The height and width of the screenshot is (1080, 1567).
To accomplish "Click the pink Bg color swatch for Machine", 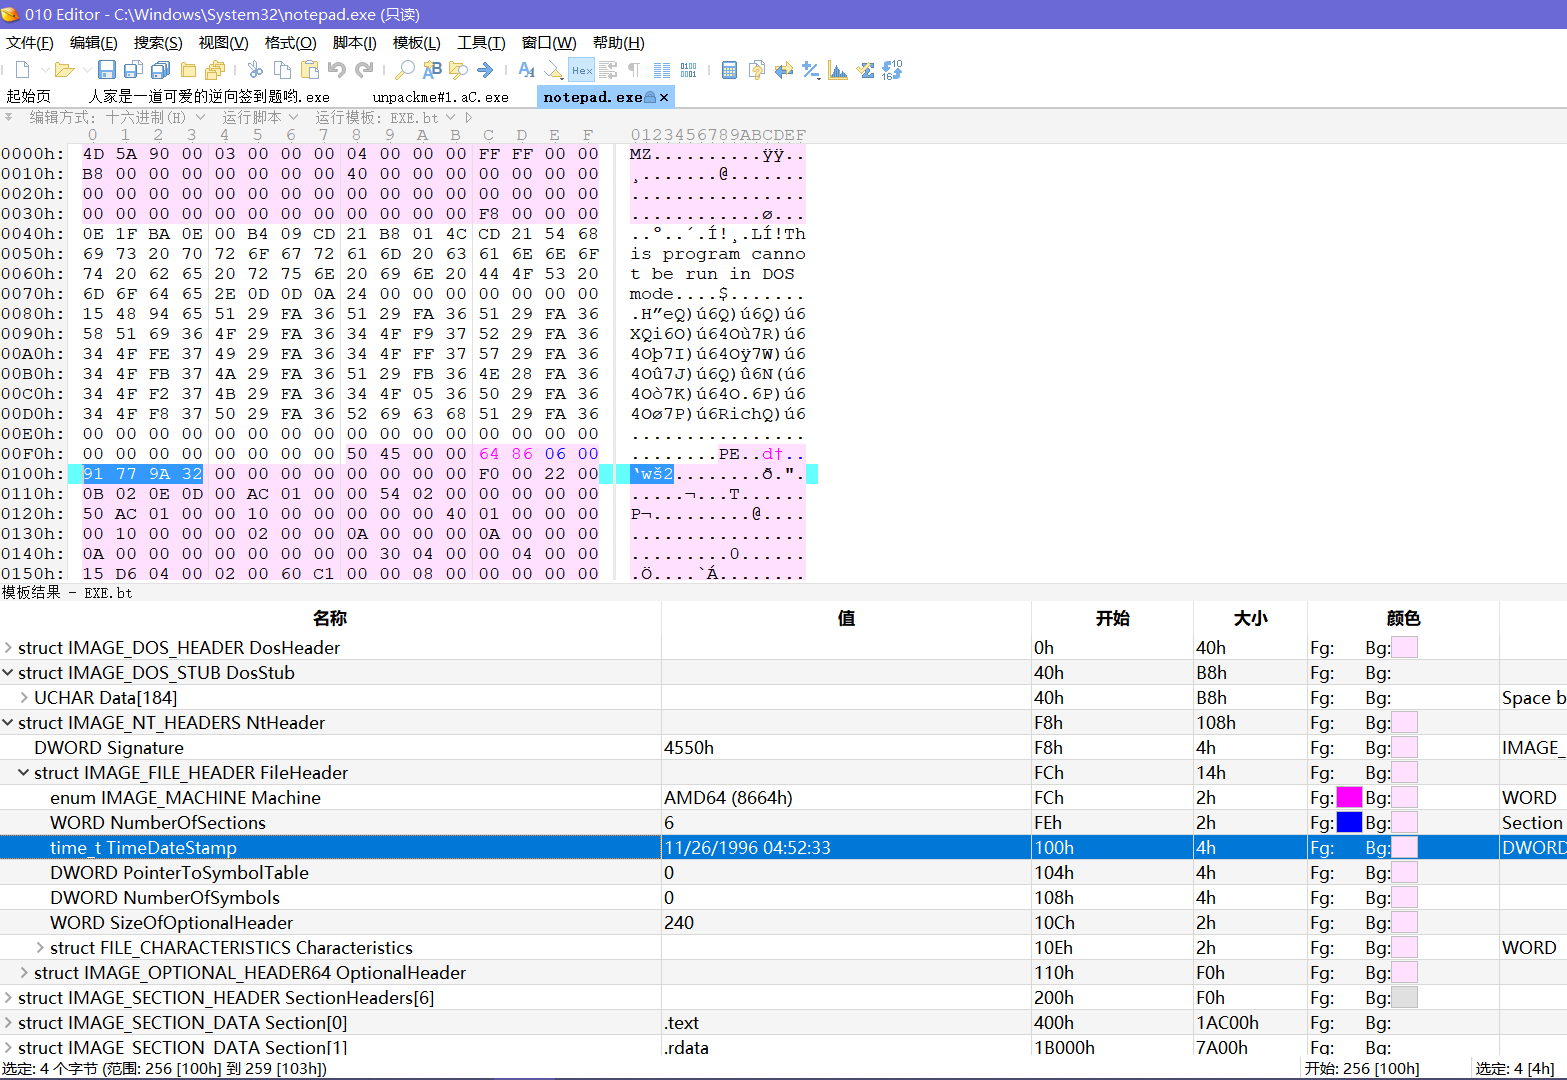I will click(x=1404, y=797).
